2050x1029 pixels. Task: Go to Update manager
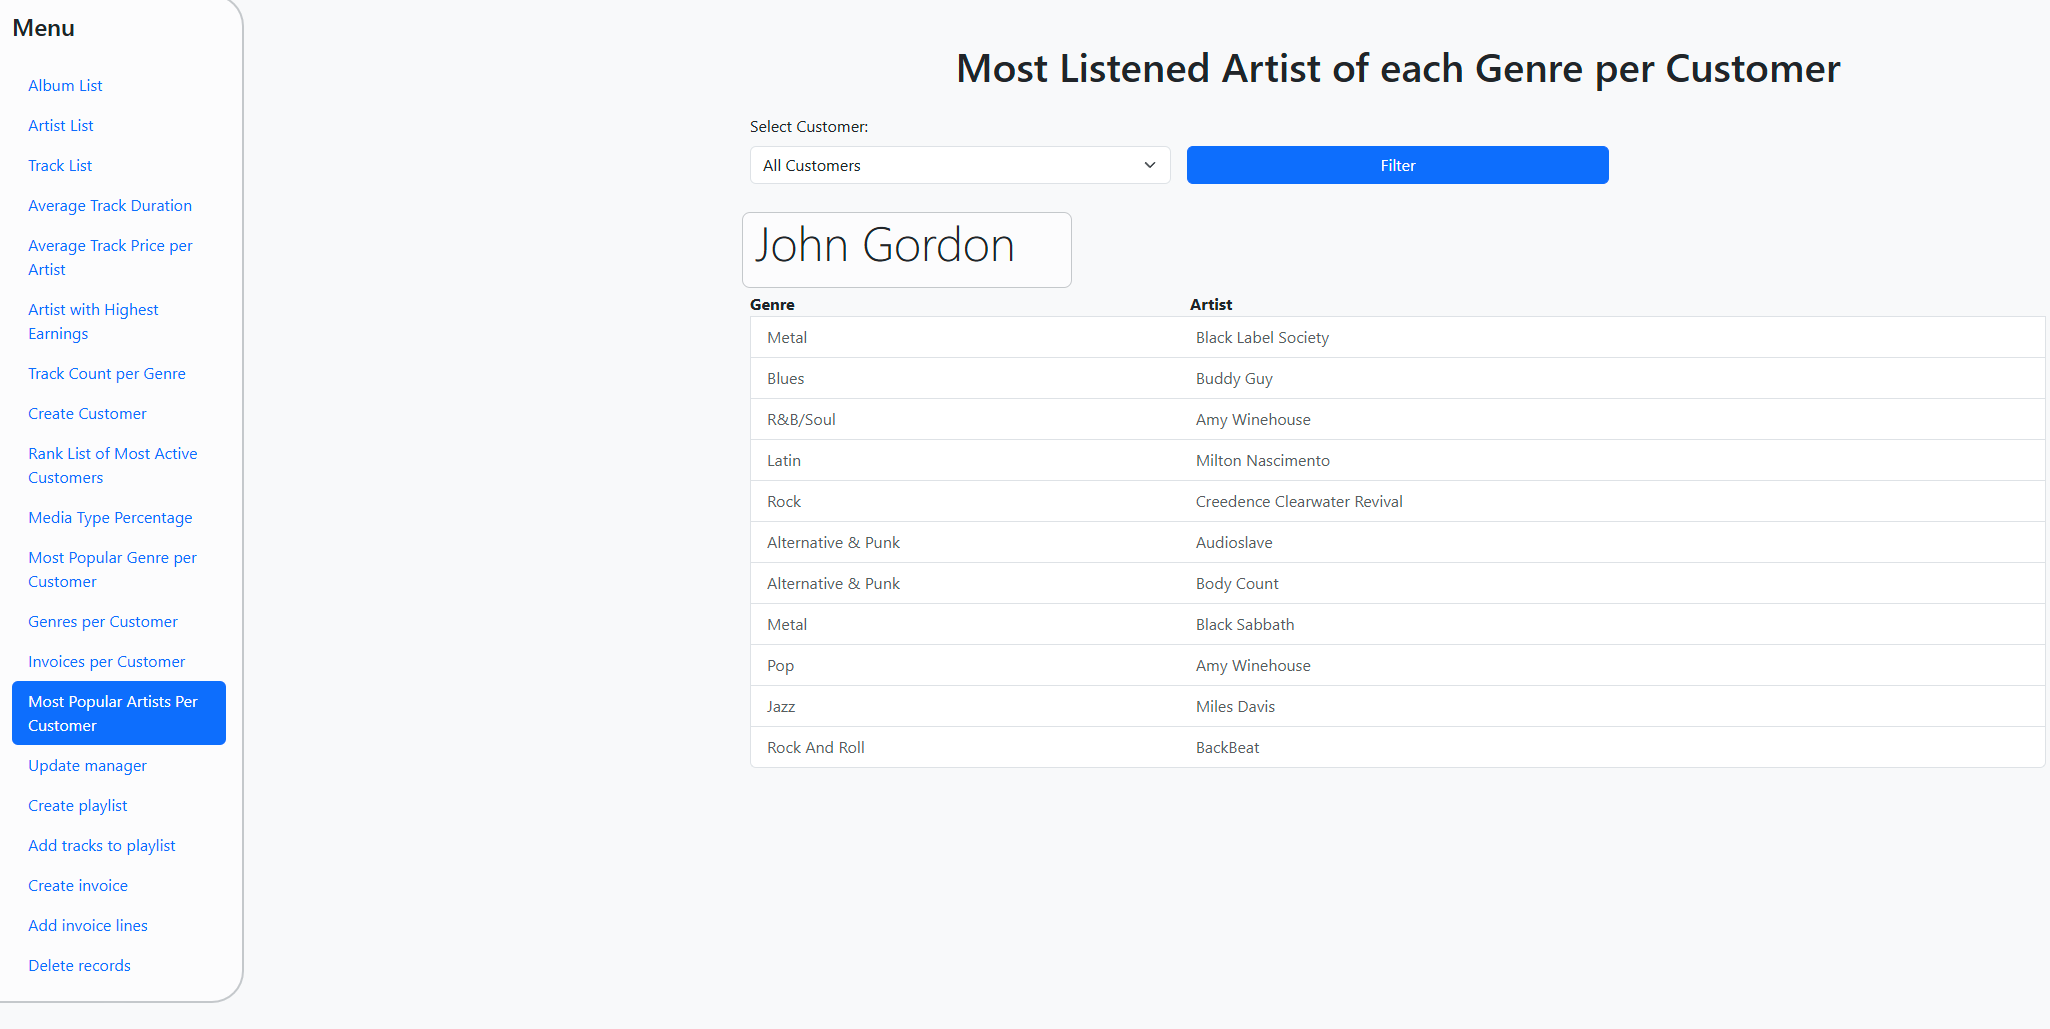coord(87,766)
